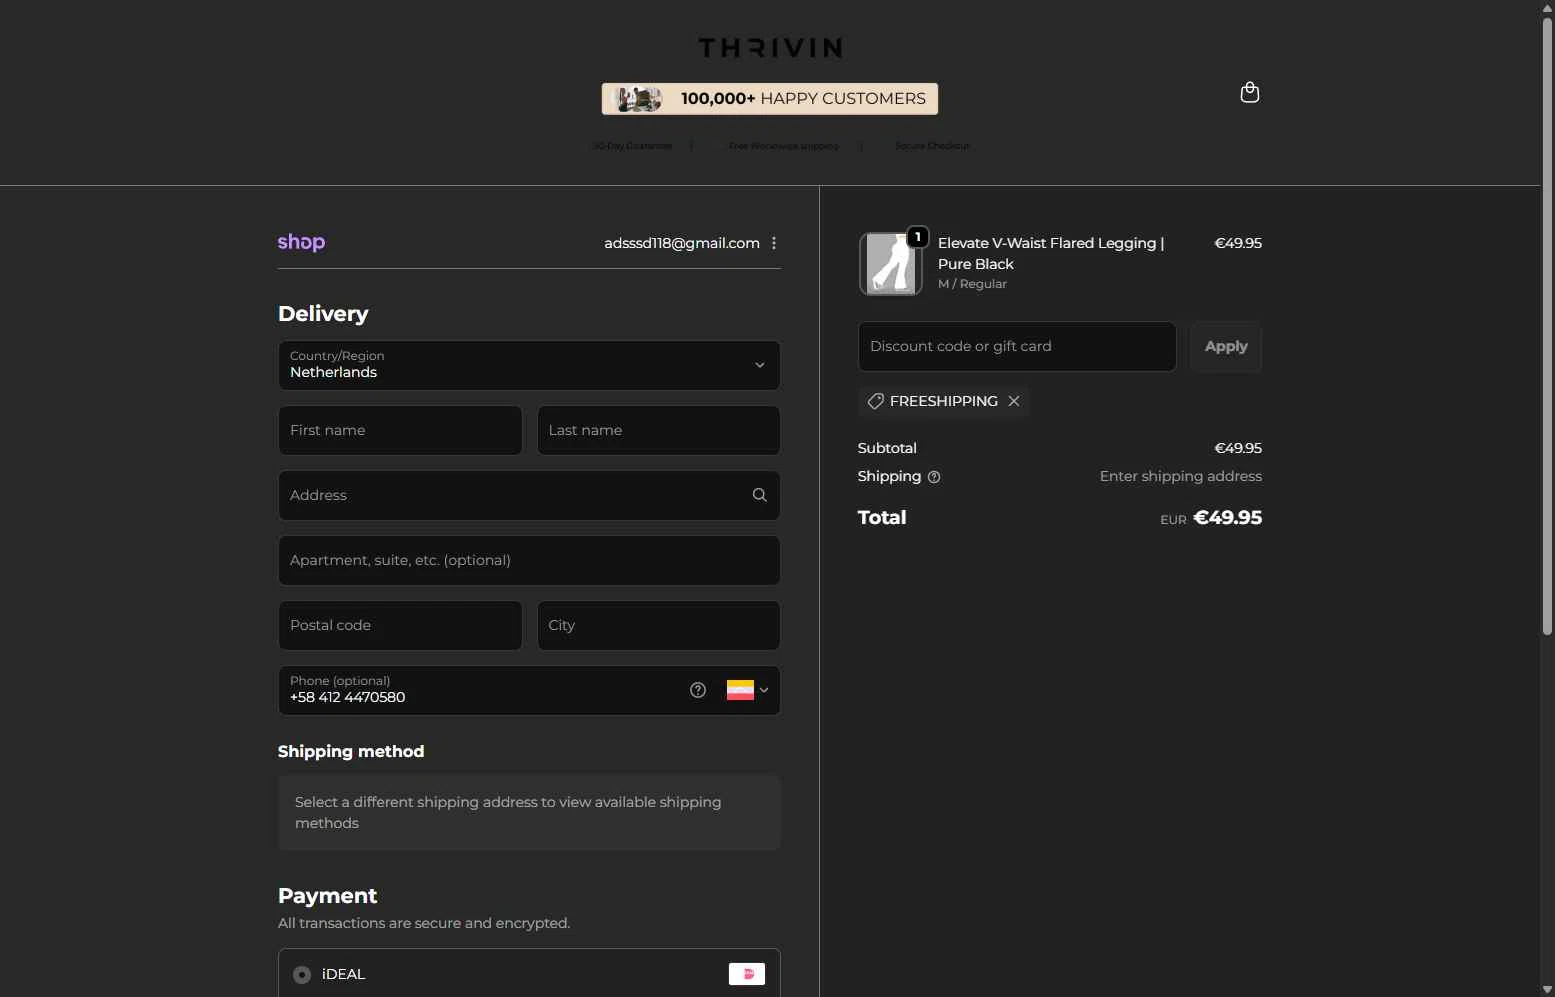Image resolution: width=1555 pixels, height=997 pixels.
Task: Click the scrollbar down arrow
Action: 1547,989
